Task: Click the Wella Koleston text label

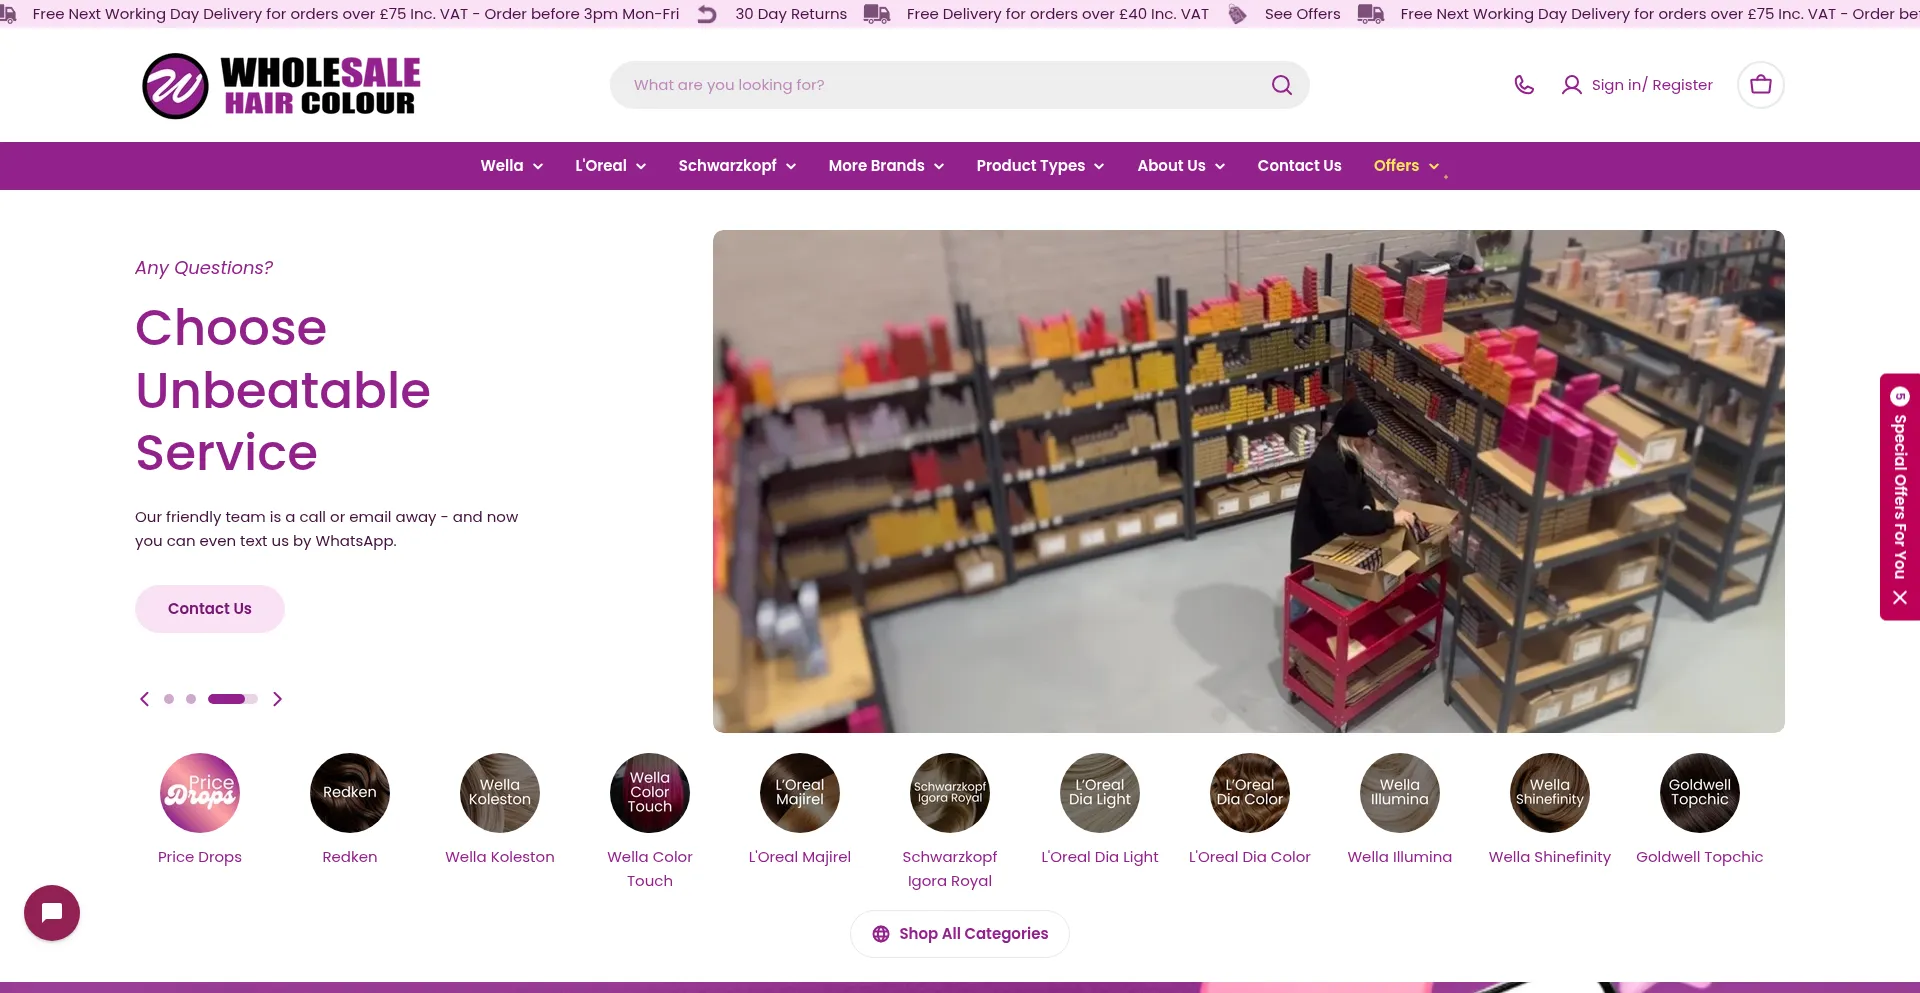Action: (500, 857)
